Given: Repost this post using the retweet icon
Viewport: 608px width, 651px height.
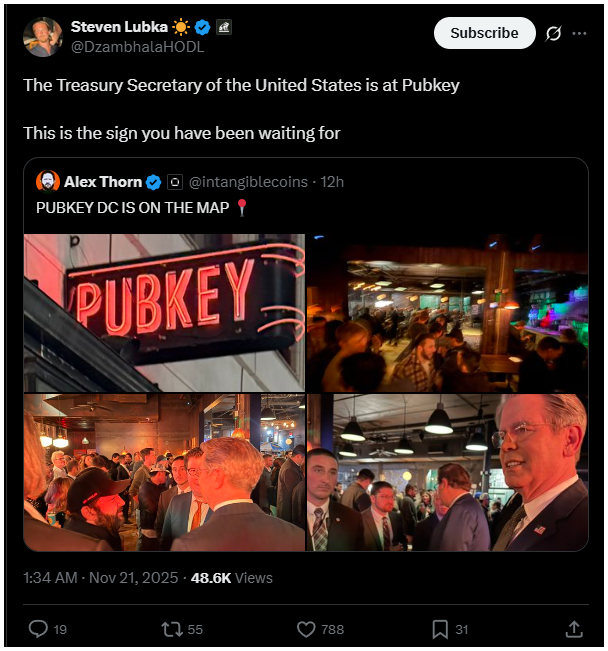Looking at the screenshot, I should [x=172, y=628].
